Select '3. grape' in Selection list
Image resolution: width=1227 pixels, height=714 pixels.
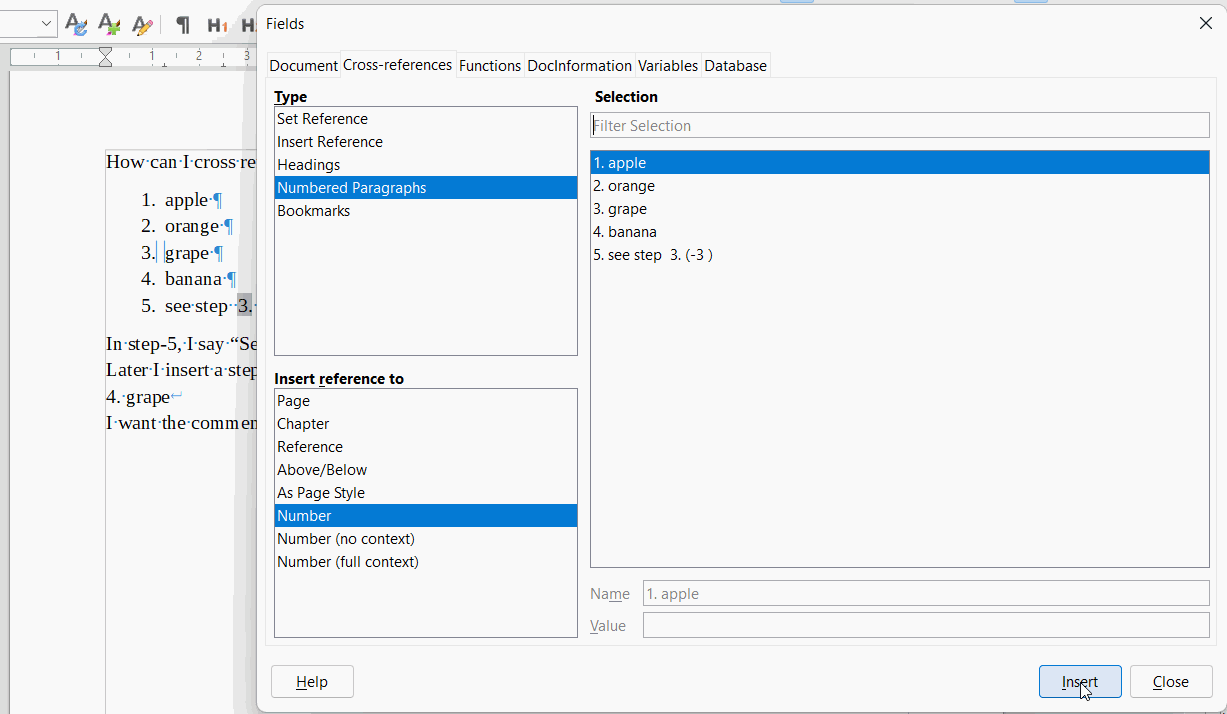click(620, 209)
